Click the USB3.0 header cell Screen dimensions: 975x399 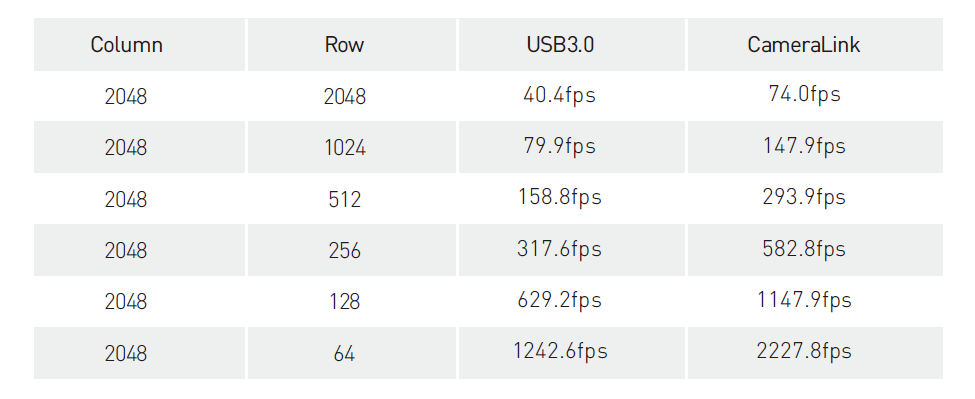tap(572, 45)
